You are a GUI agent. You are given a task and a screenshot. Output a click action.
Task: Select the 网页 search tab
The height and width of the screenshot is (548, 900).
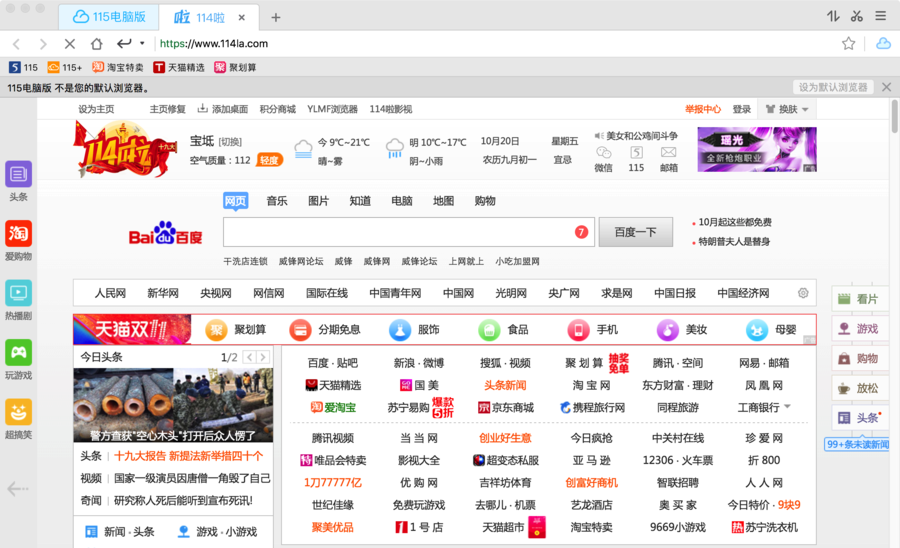[235, 201]
